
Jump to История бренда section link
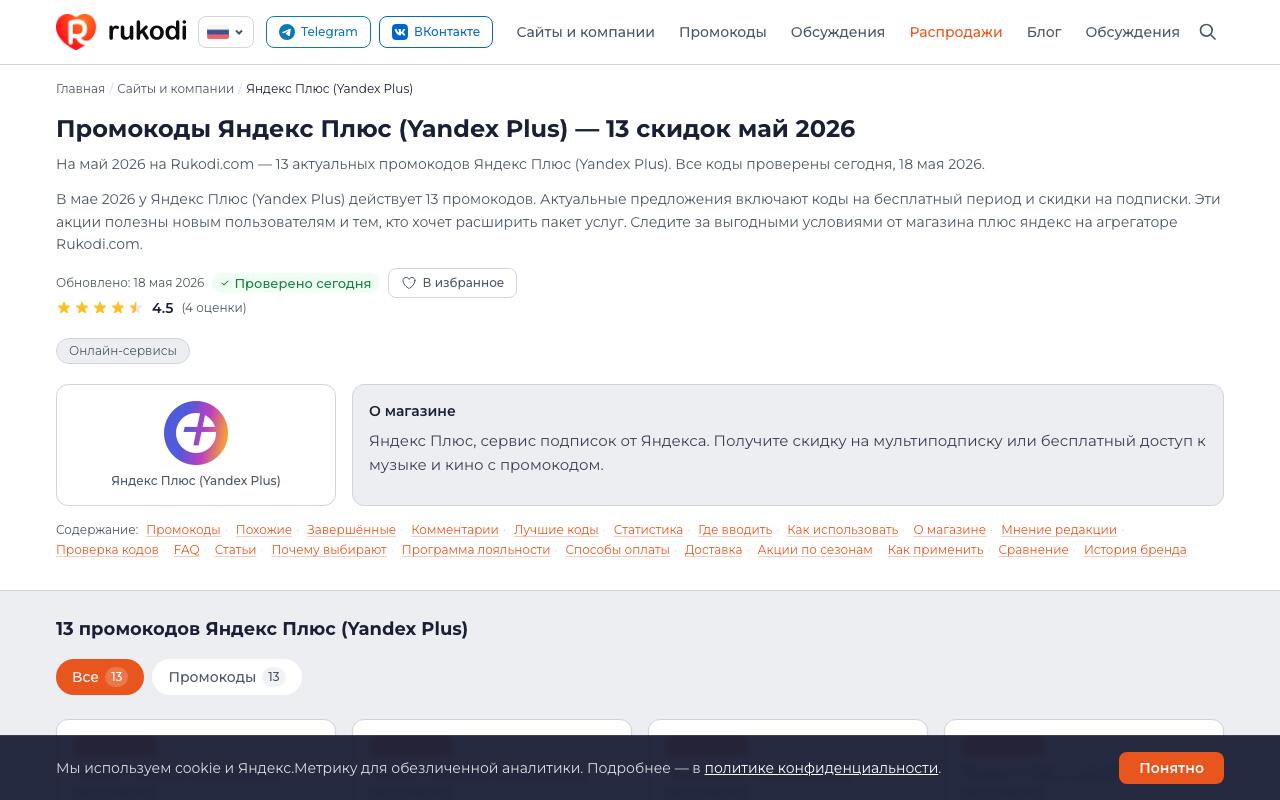[1135, 550]
